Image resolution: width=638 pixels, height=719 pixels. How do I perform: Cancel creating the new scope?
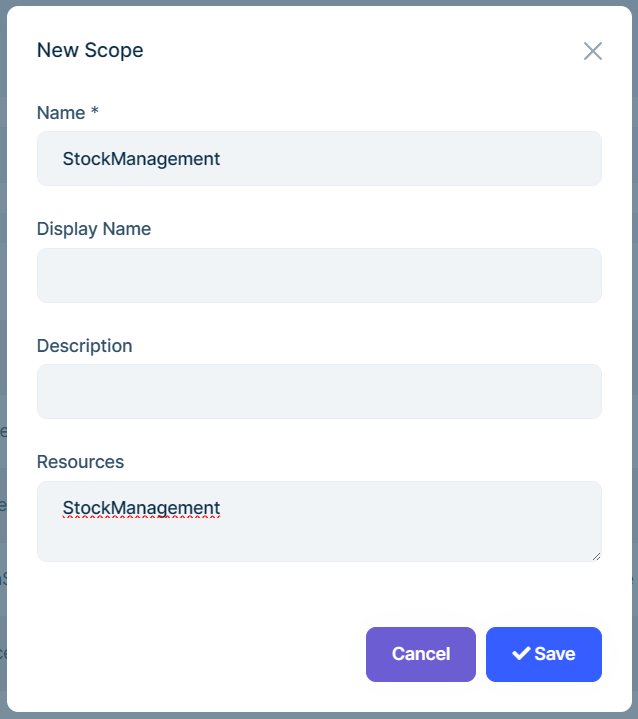(420, 654)
